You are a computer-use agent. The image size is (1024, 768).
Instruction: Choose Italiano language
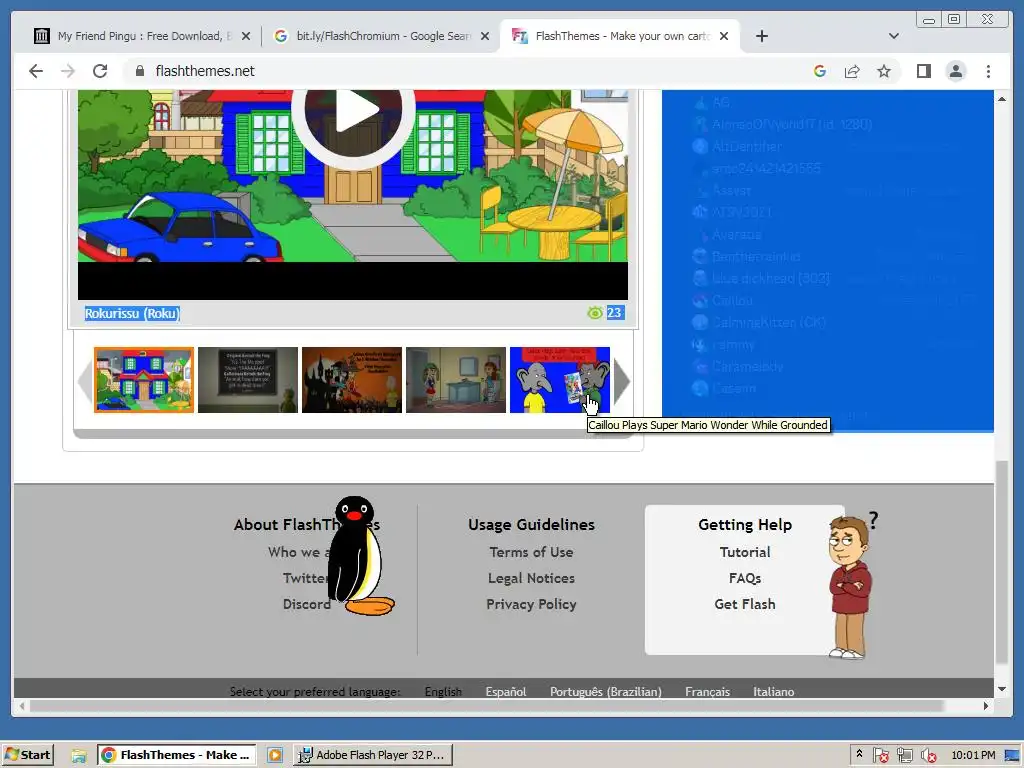coord(773,692)
